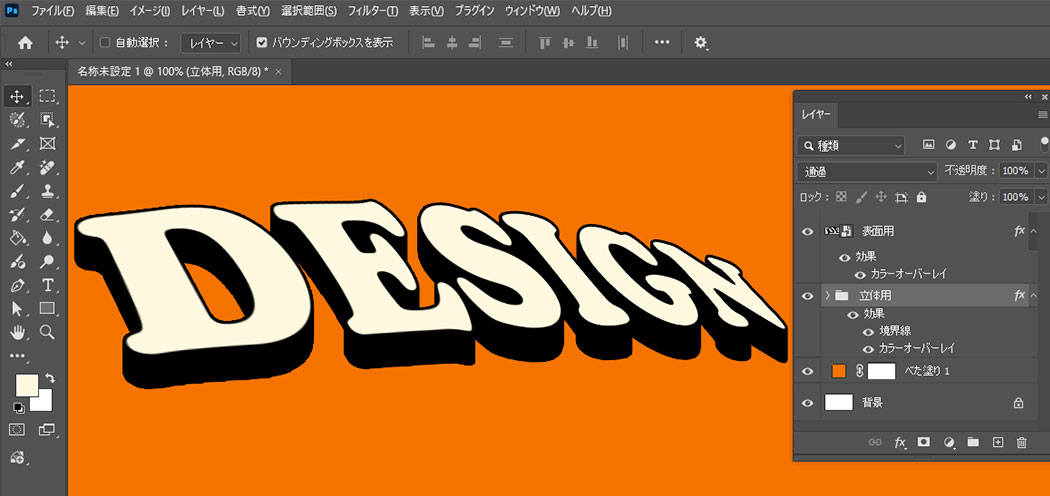Open the フィルター(T) menu
Screen dimensions: 1050x496
pos(373,12)
